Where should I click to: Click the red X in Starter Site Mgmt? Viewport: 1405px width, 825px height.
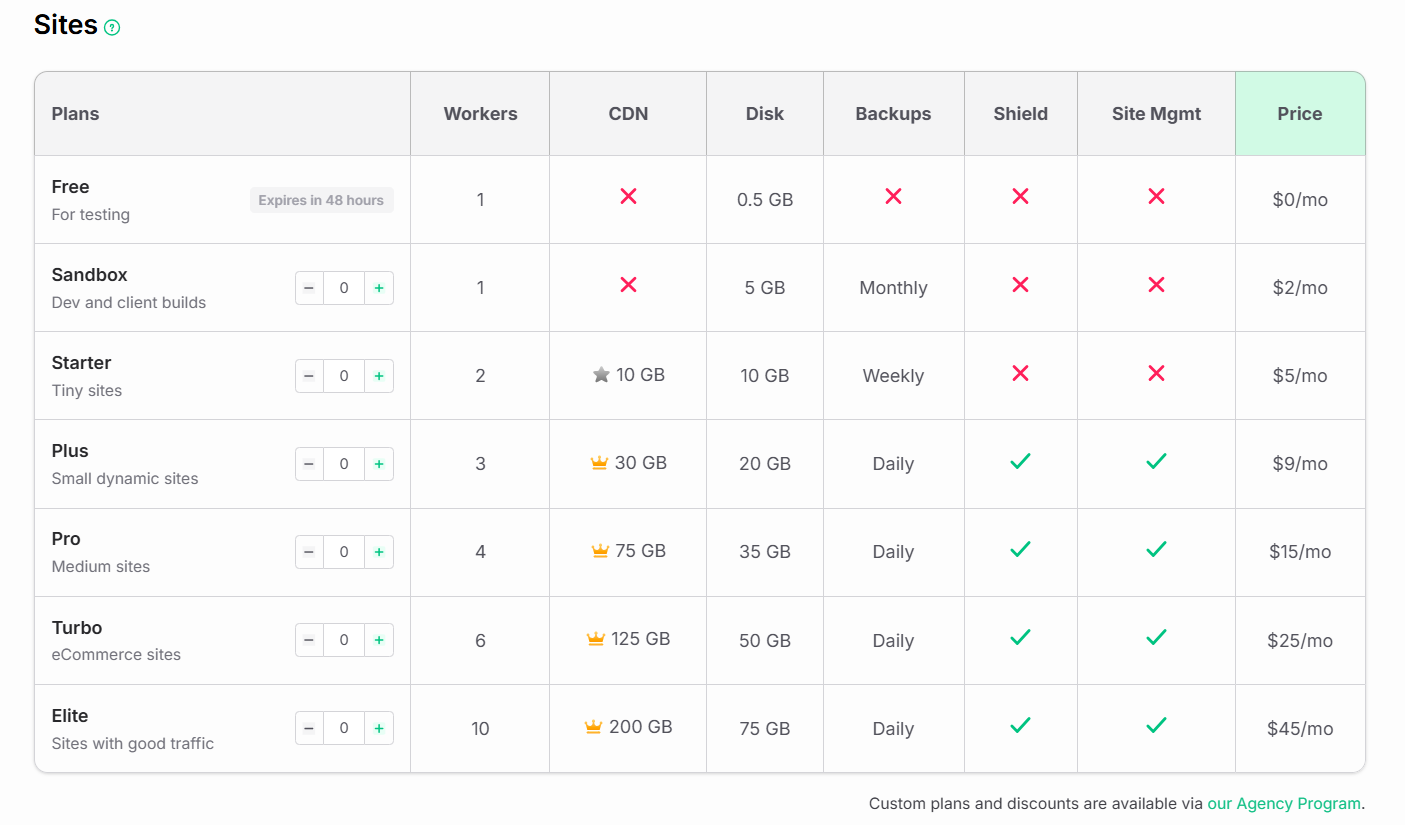[x=1156, y=373]
